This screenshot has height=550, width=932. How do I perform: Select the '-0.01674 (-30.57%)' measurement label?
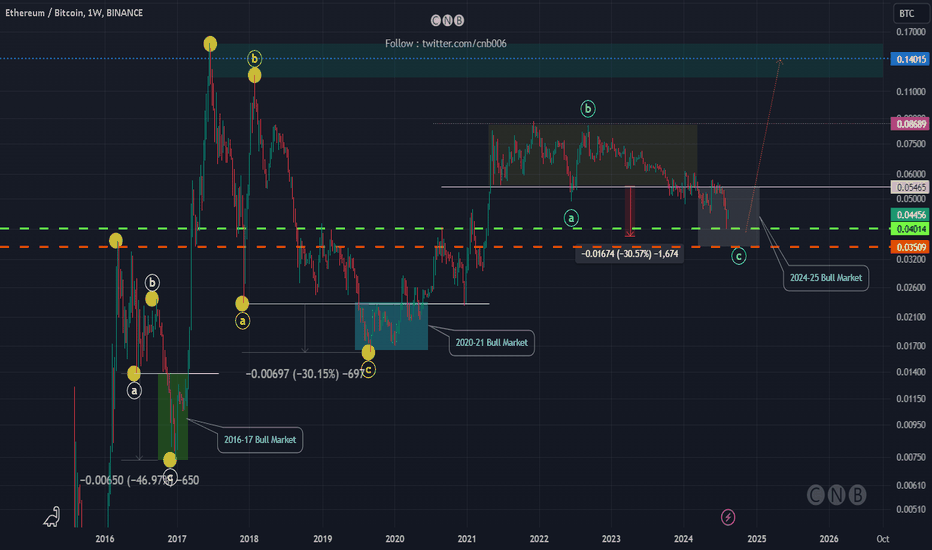coord(629,254)
